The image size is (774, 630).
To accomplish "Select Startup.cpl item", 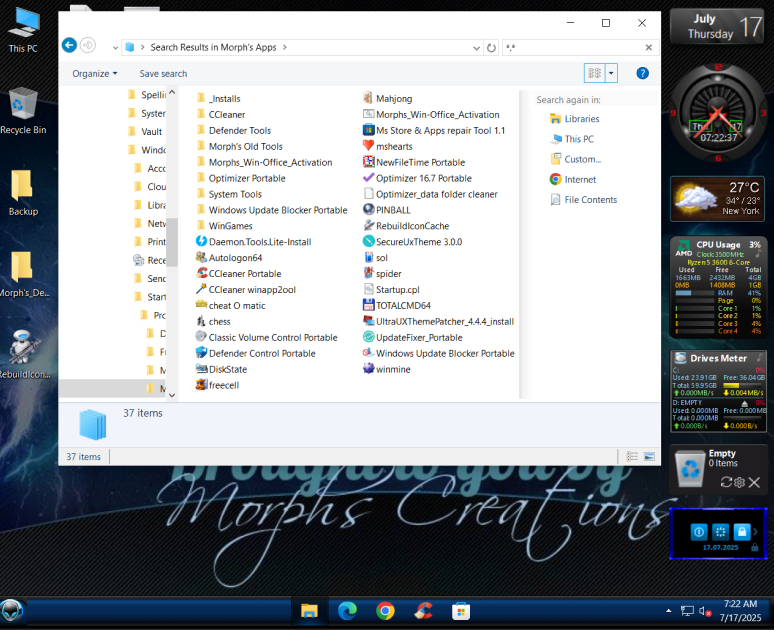I will pyautogui.click(x=391, y=289).
